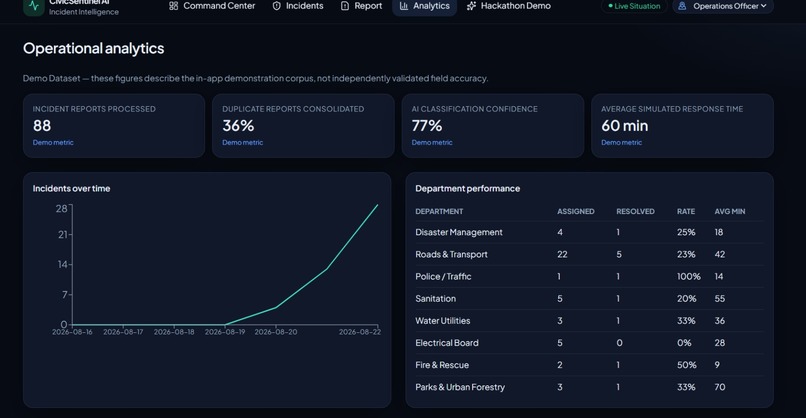Click the 60 min response time value

(625, 125)
